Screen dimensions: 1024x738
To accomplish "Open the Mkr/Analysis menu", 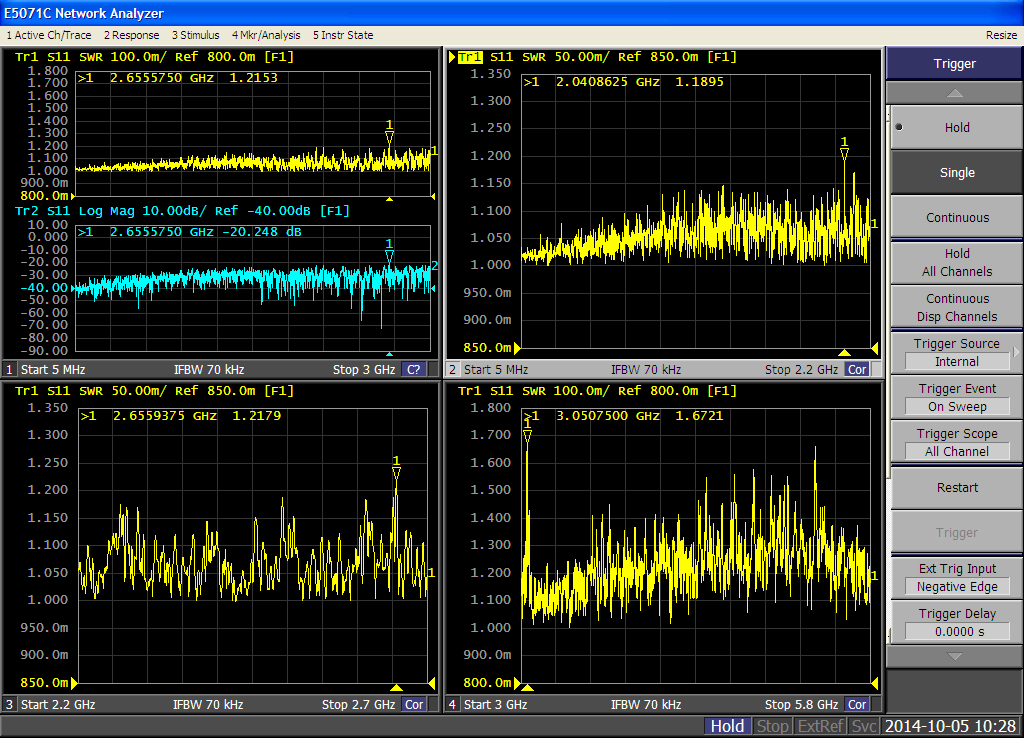I will click(x=266, y=35).
